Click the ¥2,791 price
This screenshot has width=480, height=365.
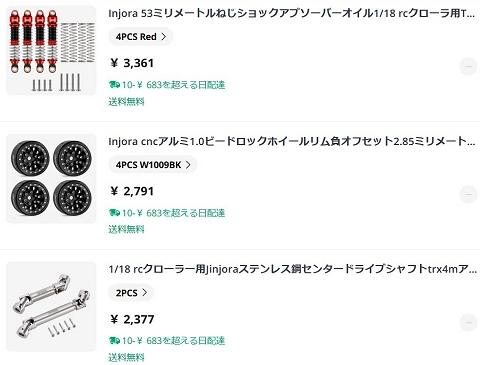coord(132,191)
